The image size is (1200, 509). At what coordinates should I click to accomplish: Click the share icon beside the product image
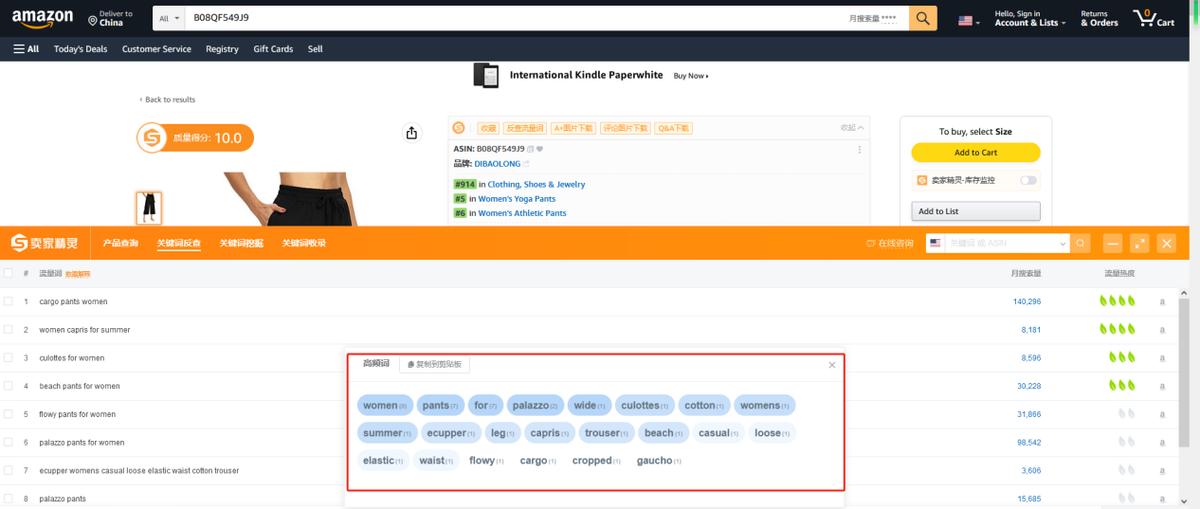pyautogui.click(x=411, y=133)
